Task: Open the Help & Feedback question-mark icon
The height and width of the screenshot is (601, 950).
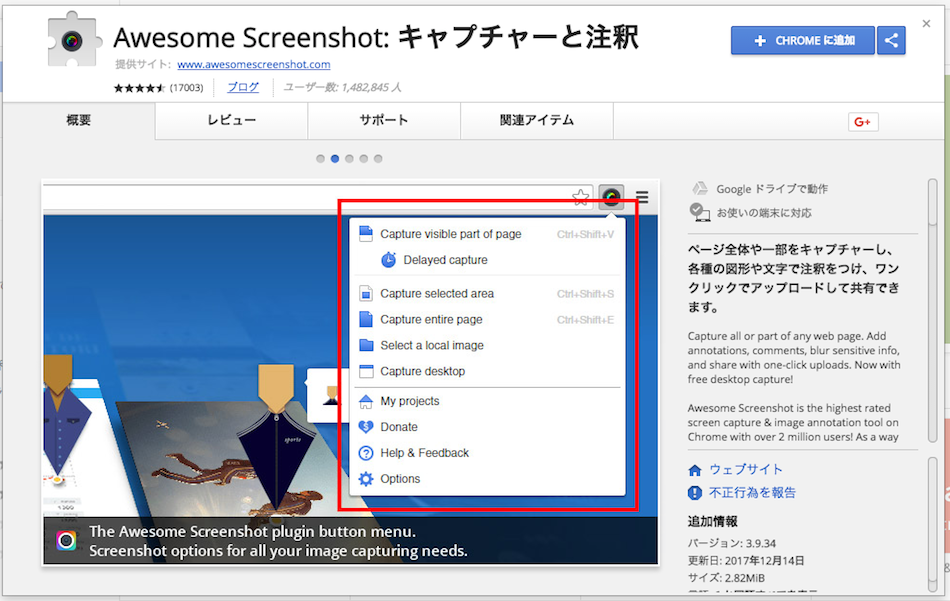Action: click(x=366, y=453)
